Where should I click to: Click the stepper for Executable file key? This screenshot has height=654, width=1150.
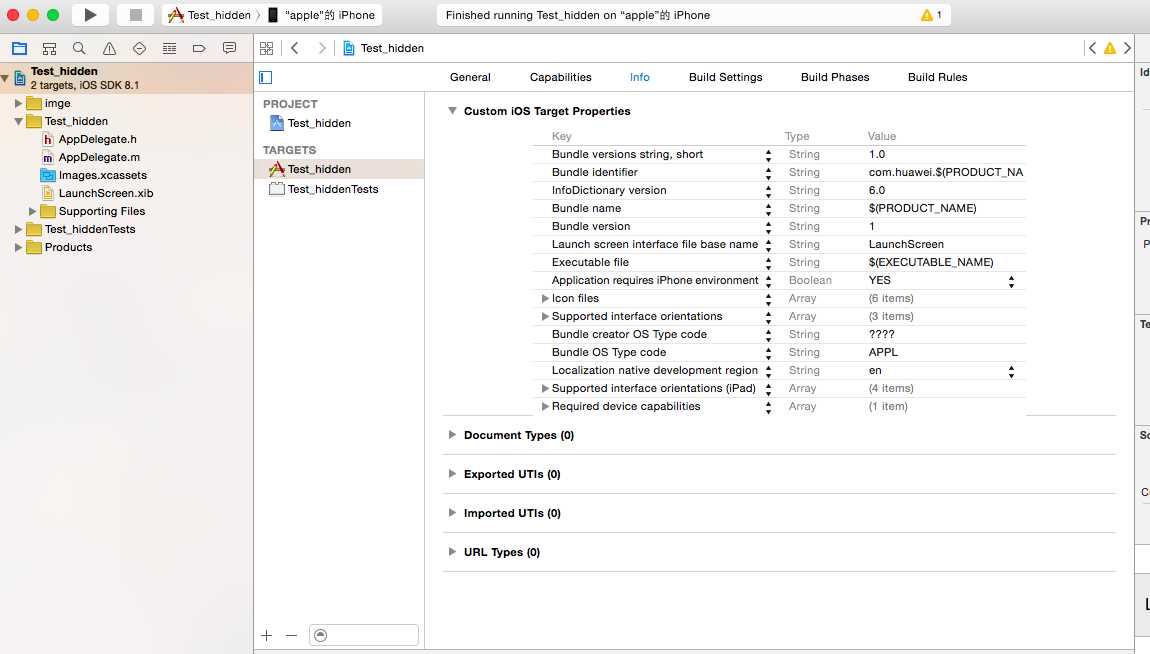768,263
